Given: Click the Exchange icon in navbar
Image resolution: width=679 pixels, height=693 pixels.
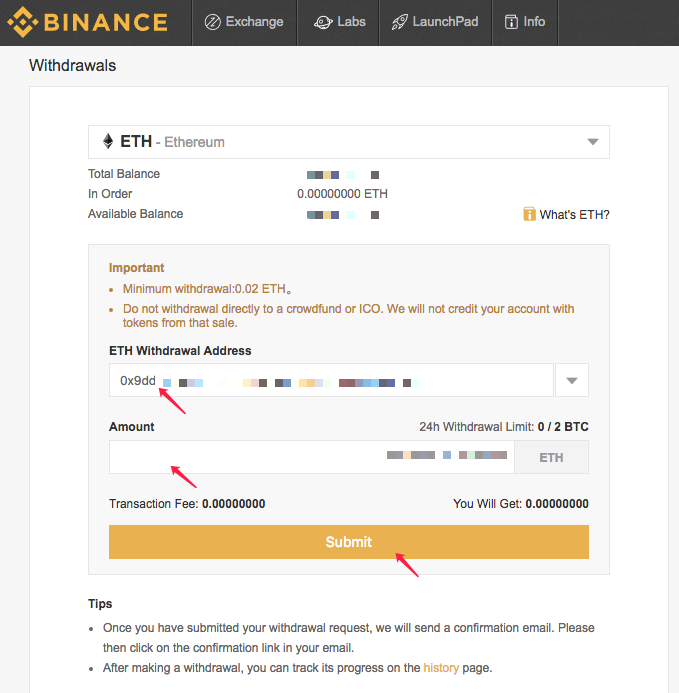Looking at the screenshot, I should tap(212, 22).
